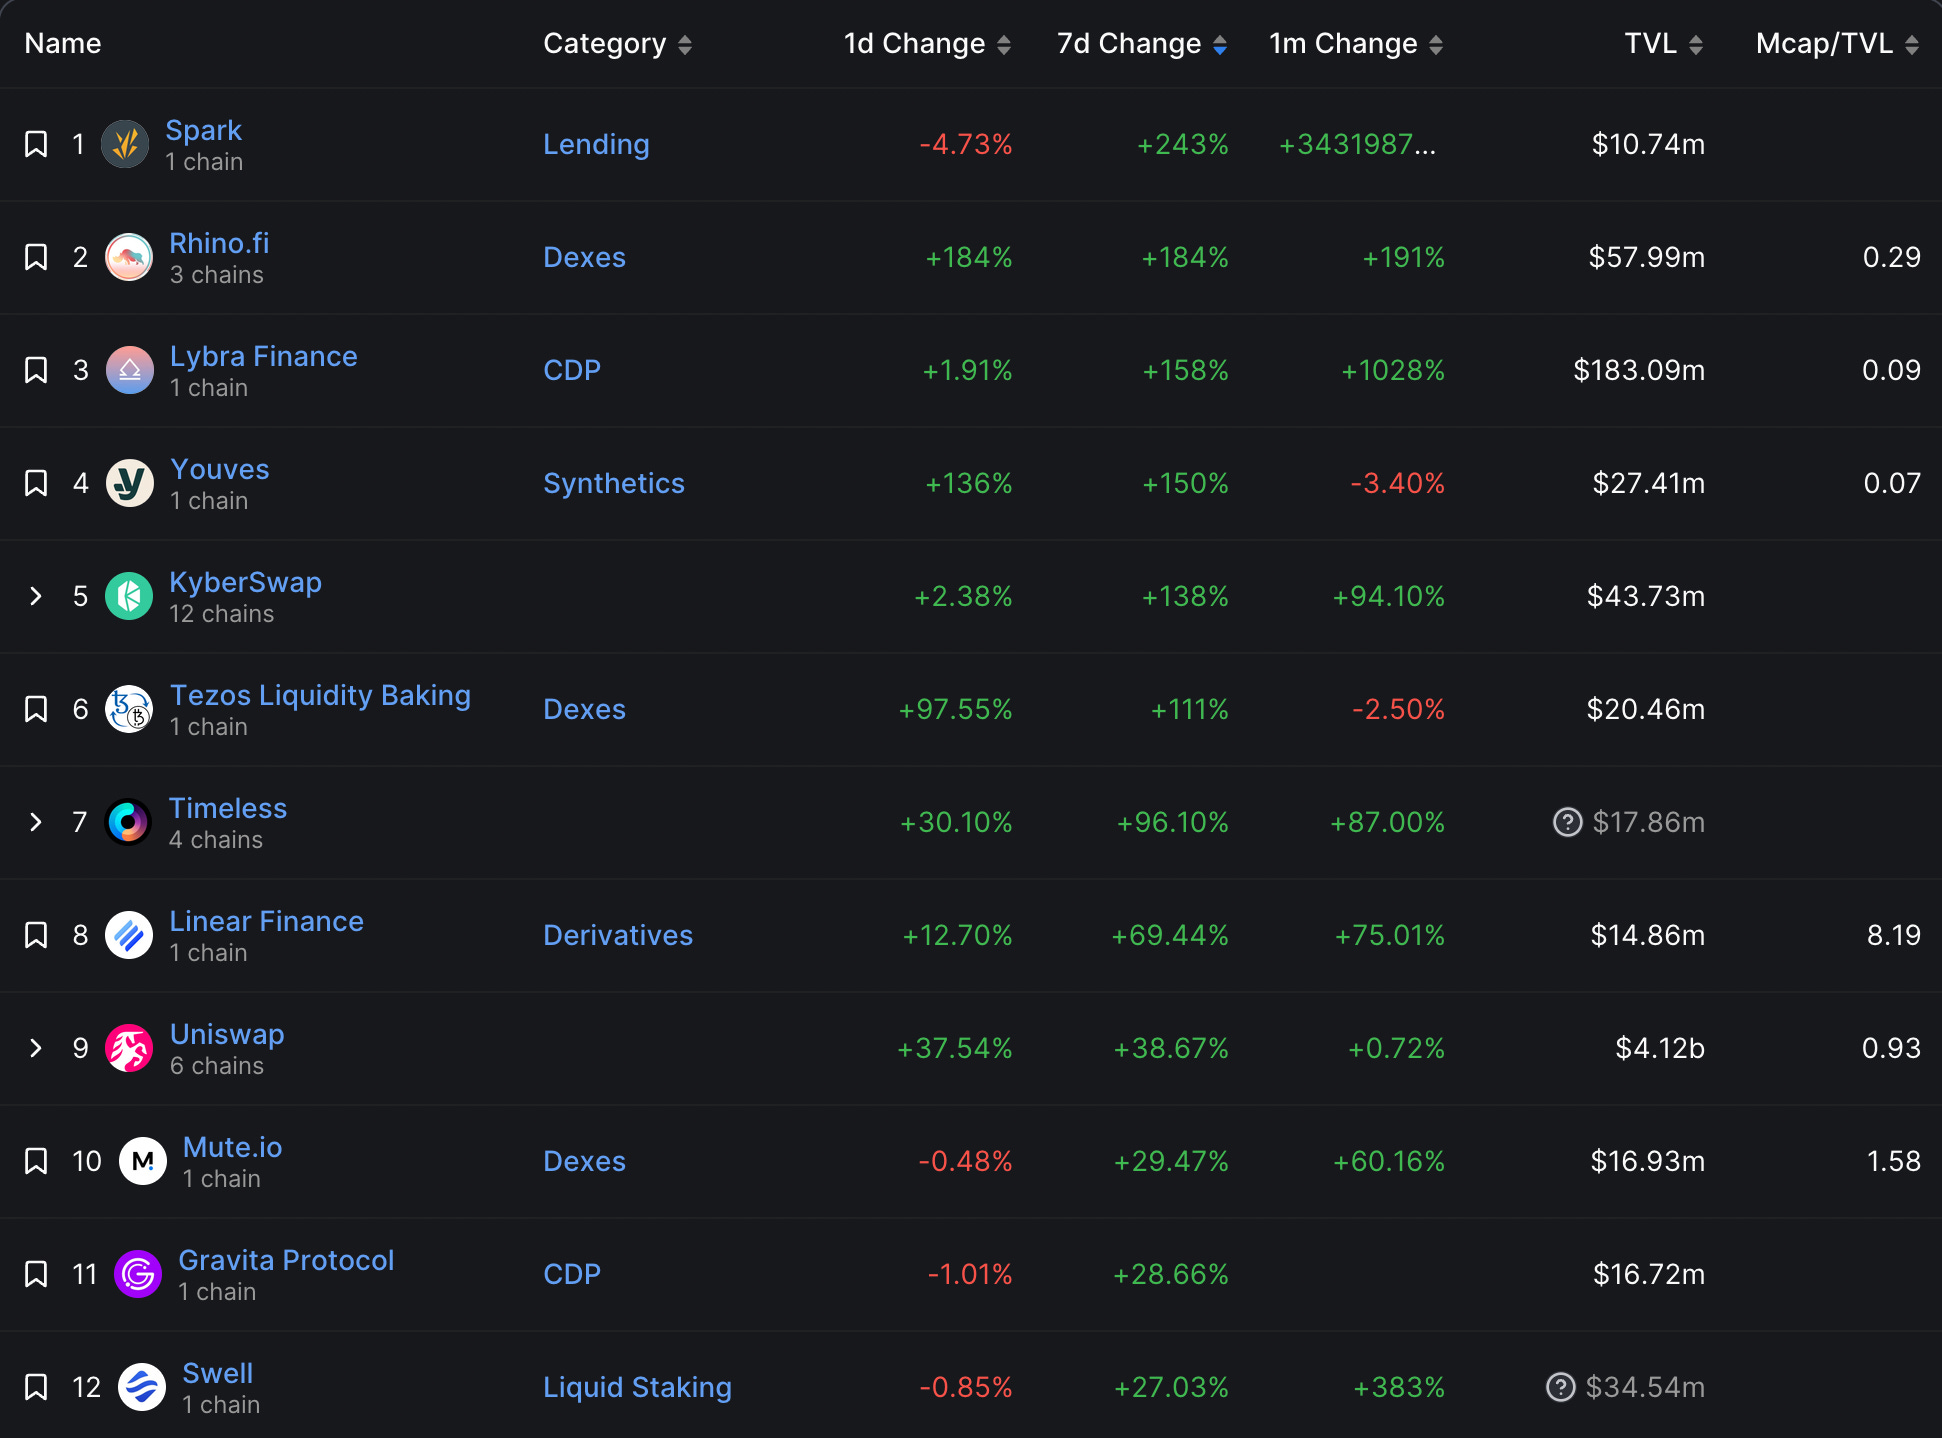The width and height of the screenshot is (1942, 1438).
Task: Bookmark the Swell protocol
Action: point(36,1388)
